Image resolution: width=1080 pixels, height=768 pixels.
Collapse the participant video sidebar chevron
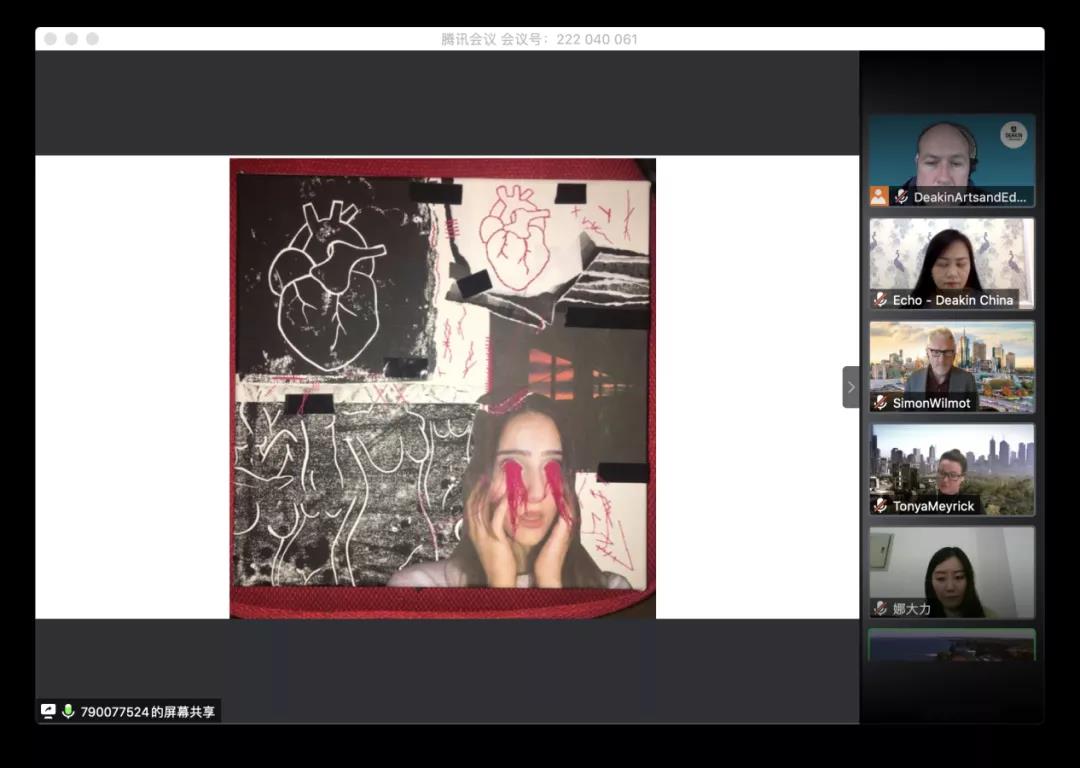click(851, 387)
